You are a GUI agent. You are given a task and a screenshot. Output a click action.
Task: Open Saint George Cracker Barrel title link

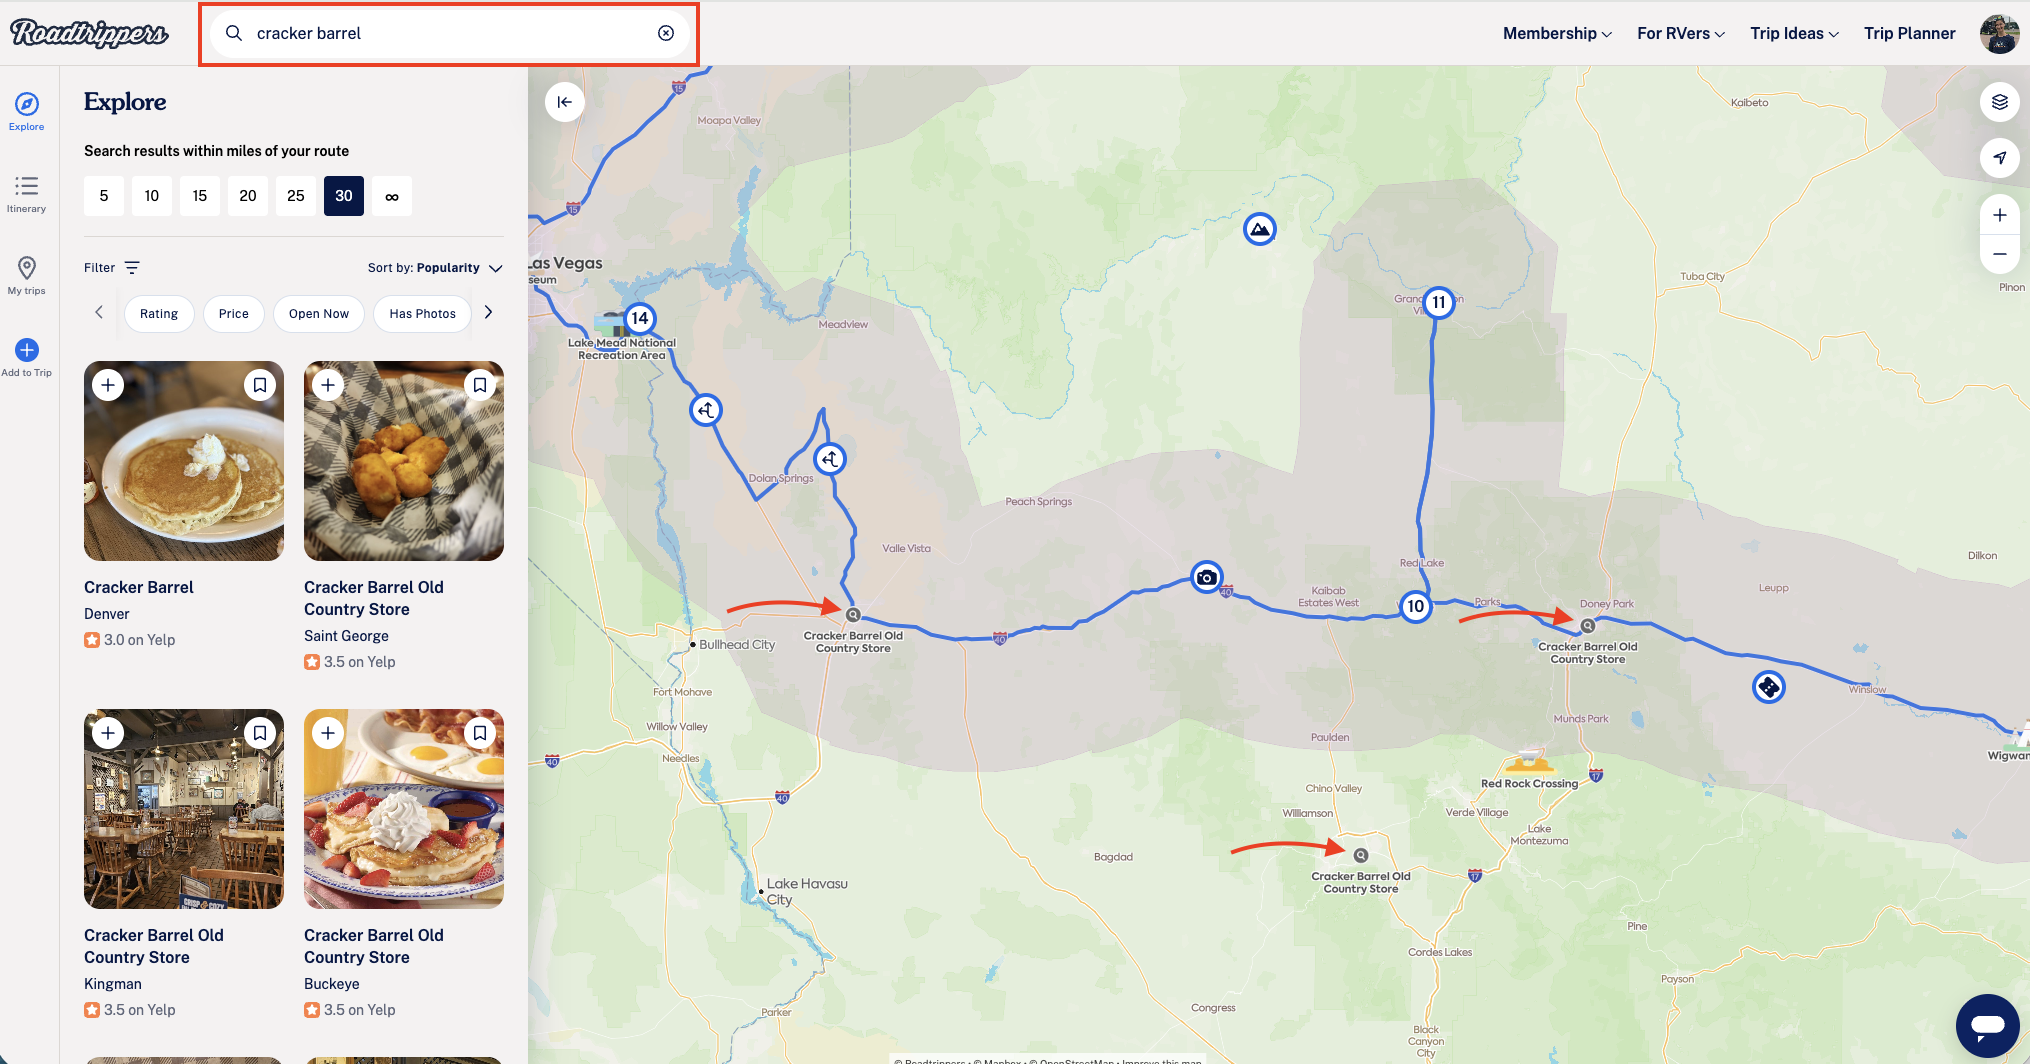(374, 598)
